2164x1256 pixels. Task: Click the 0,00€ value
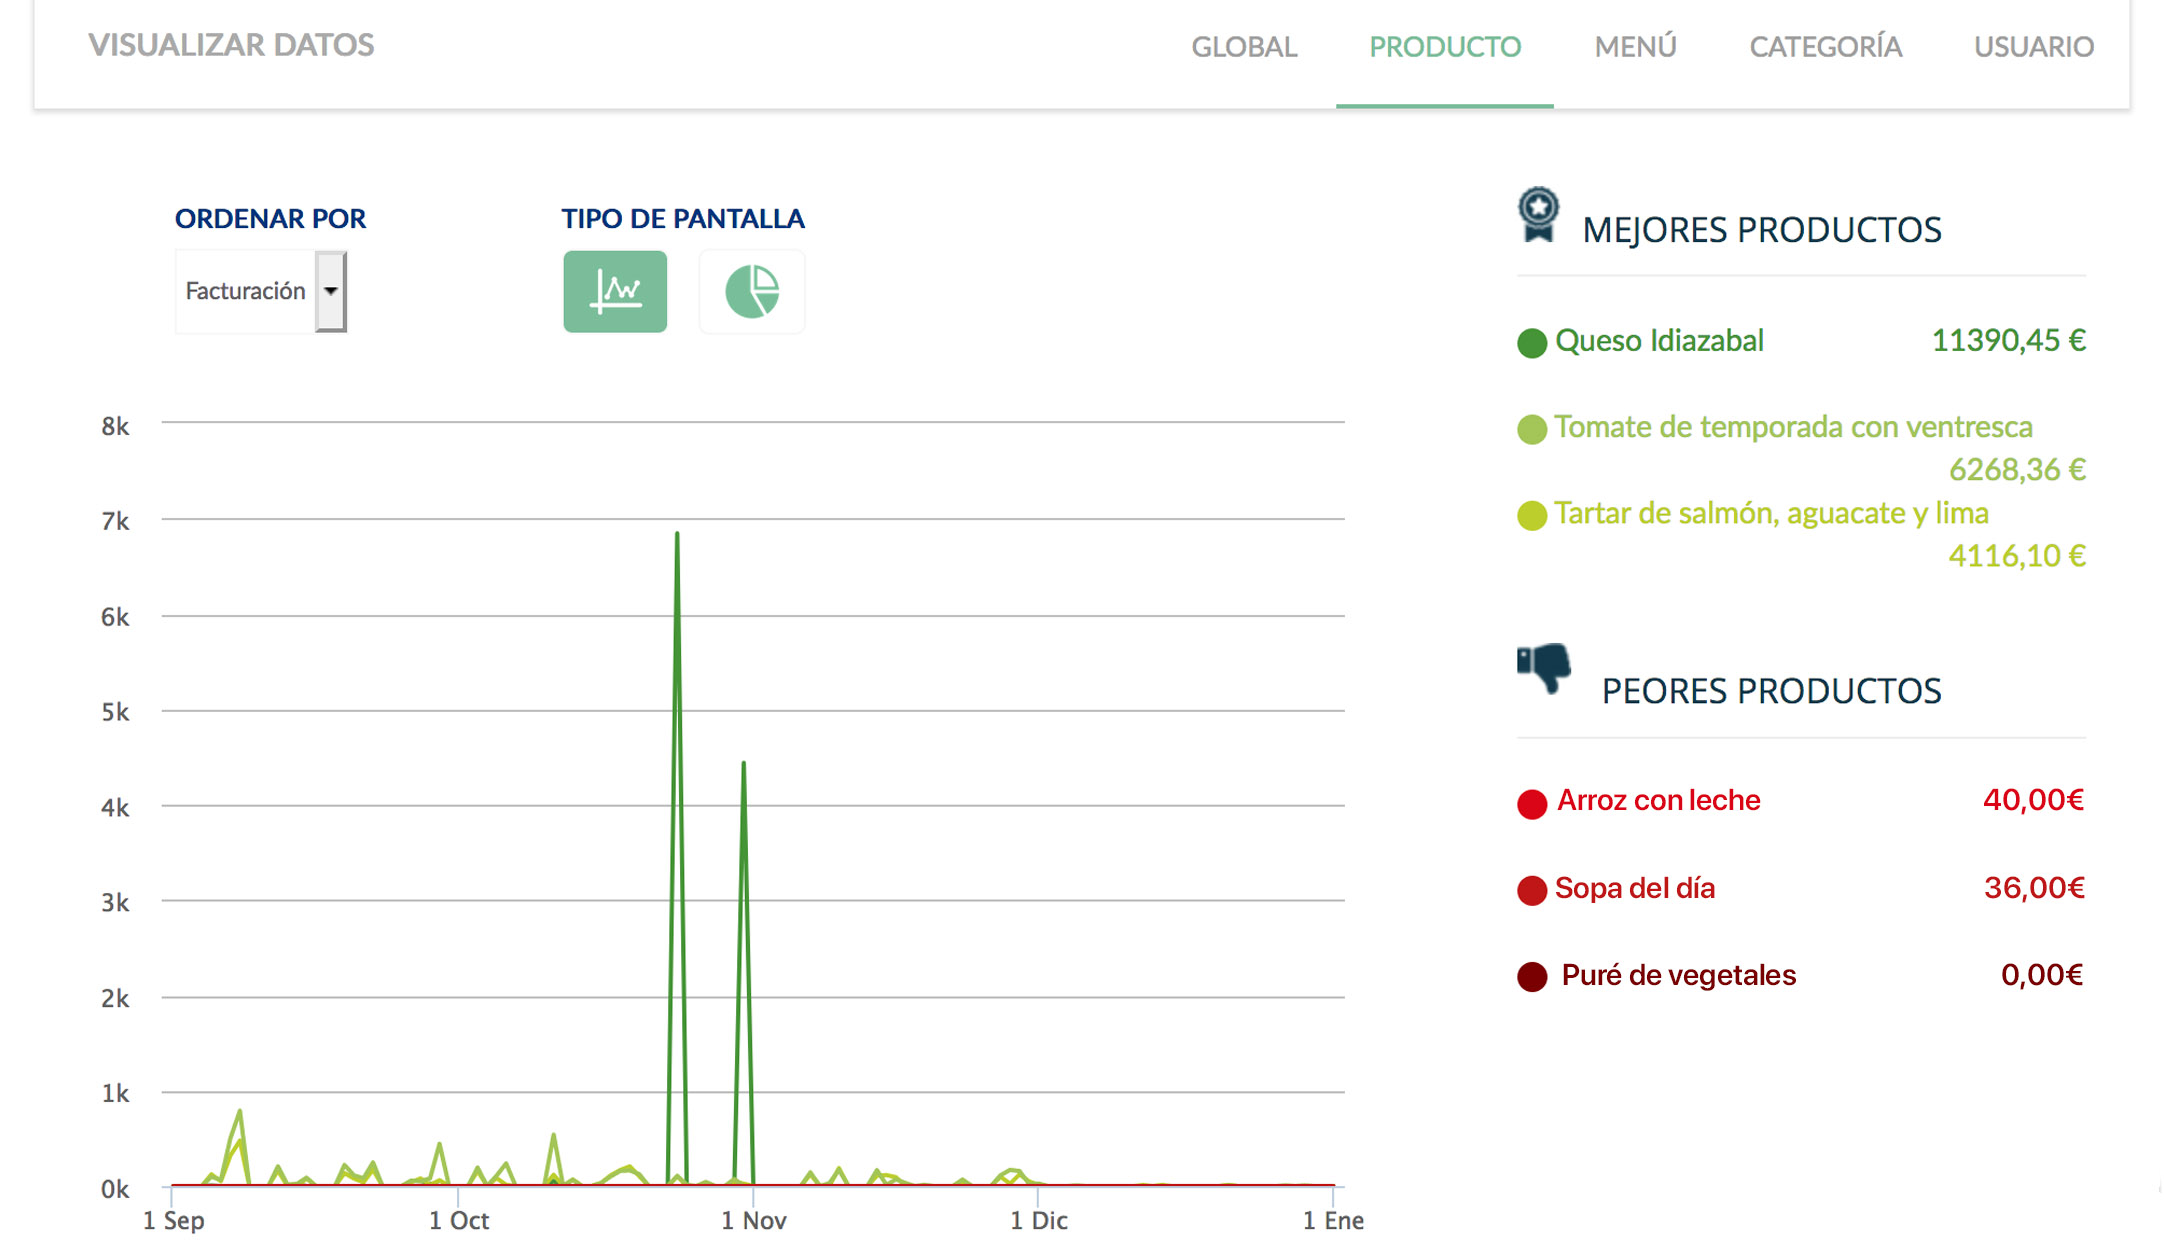point(2041,975)
